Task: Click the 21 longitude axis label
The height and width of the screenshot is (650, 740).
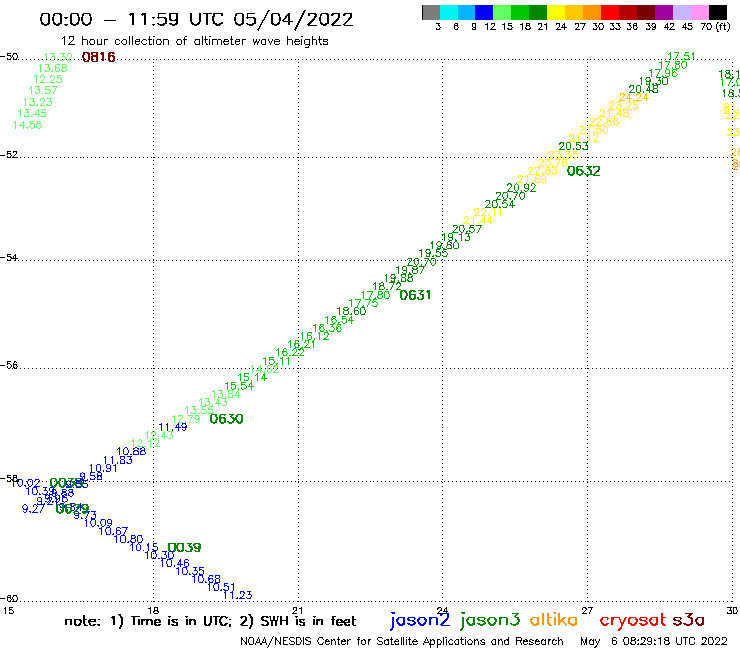Action: point(298,610)
